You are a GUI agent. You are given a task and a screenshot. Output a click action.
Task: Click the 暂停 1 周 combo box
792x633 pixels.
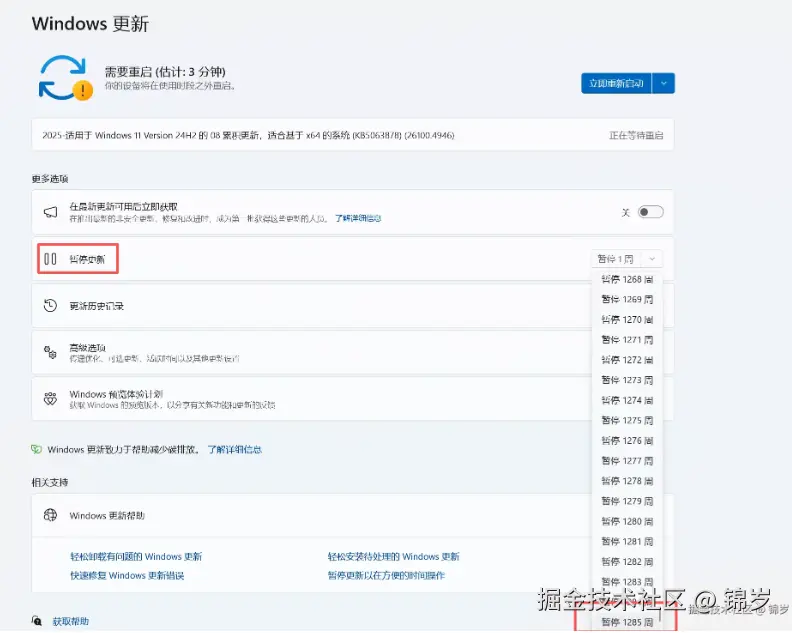pyautogui.click(x=626, y=259)
